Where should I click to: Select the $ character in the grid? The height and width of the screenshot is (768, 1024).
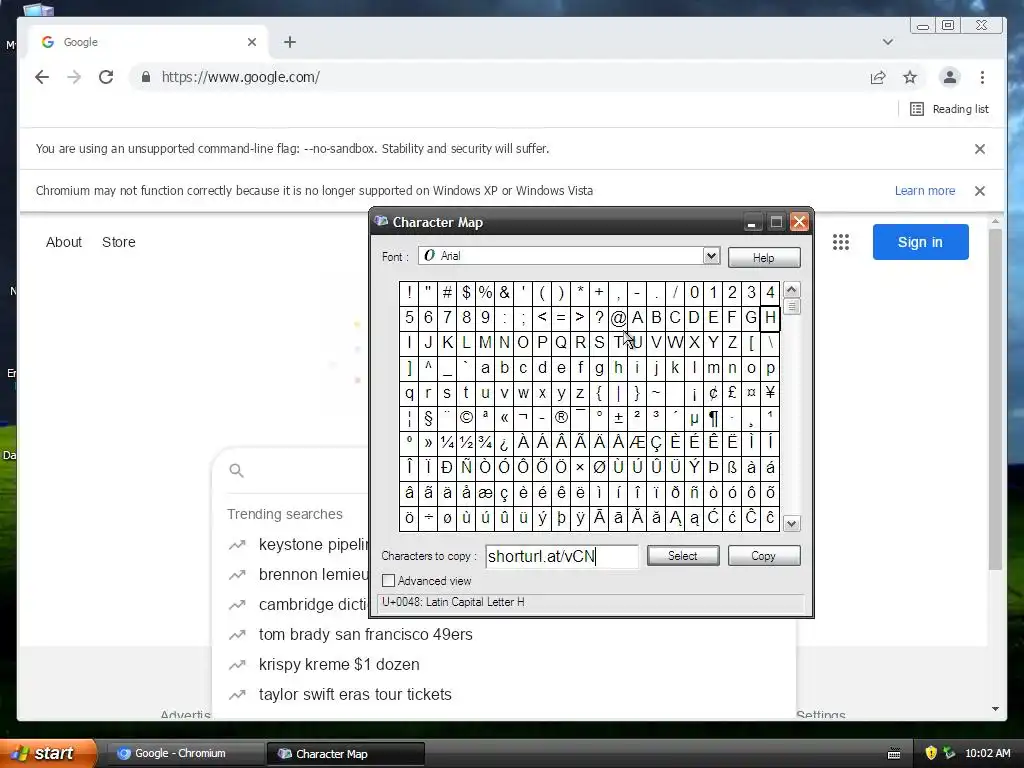click(x=466, y=293)
